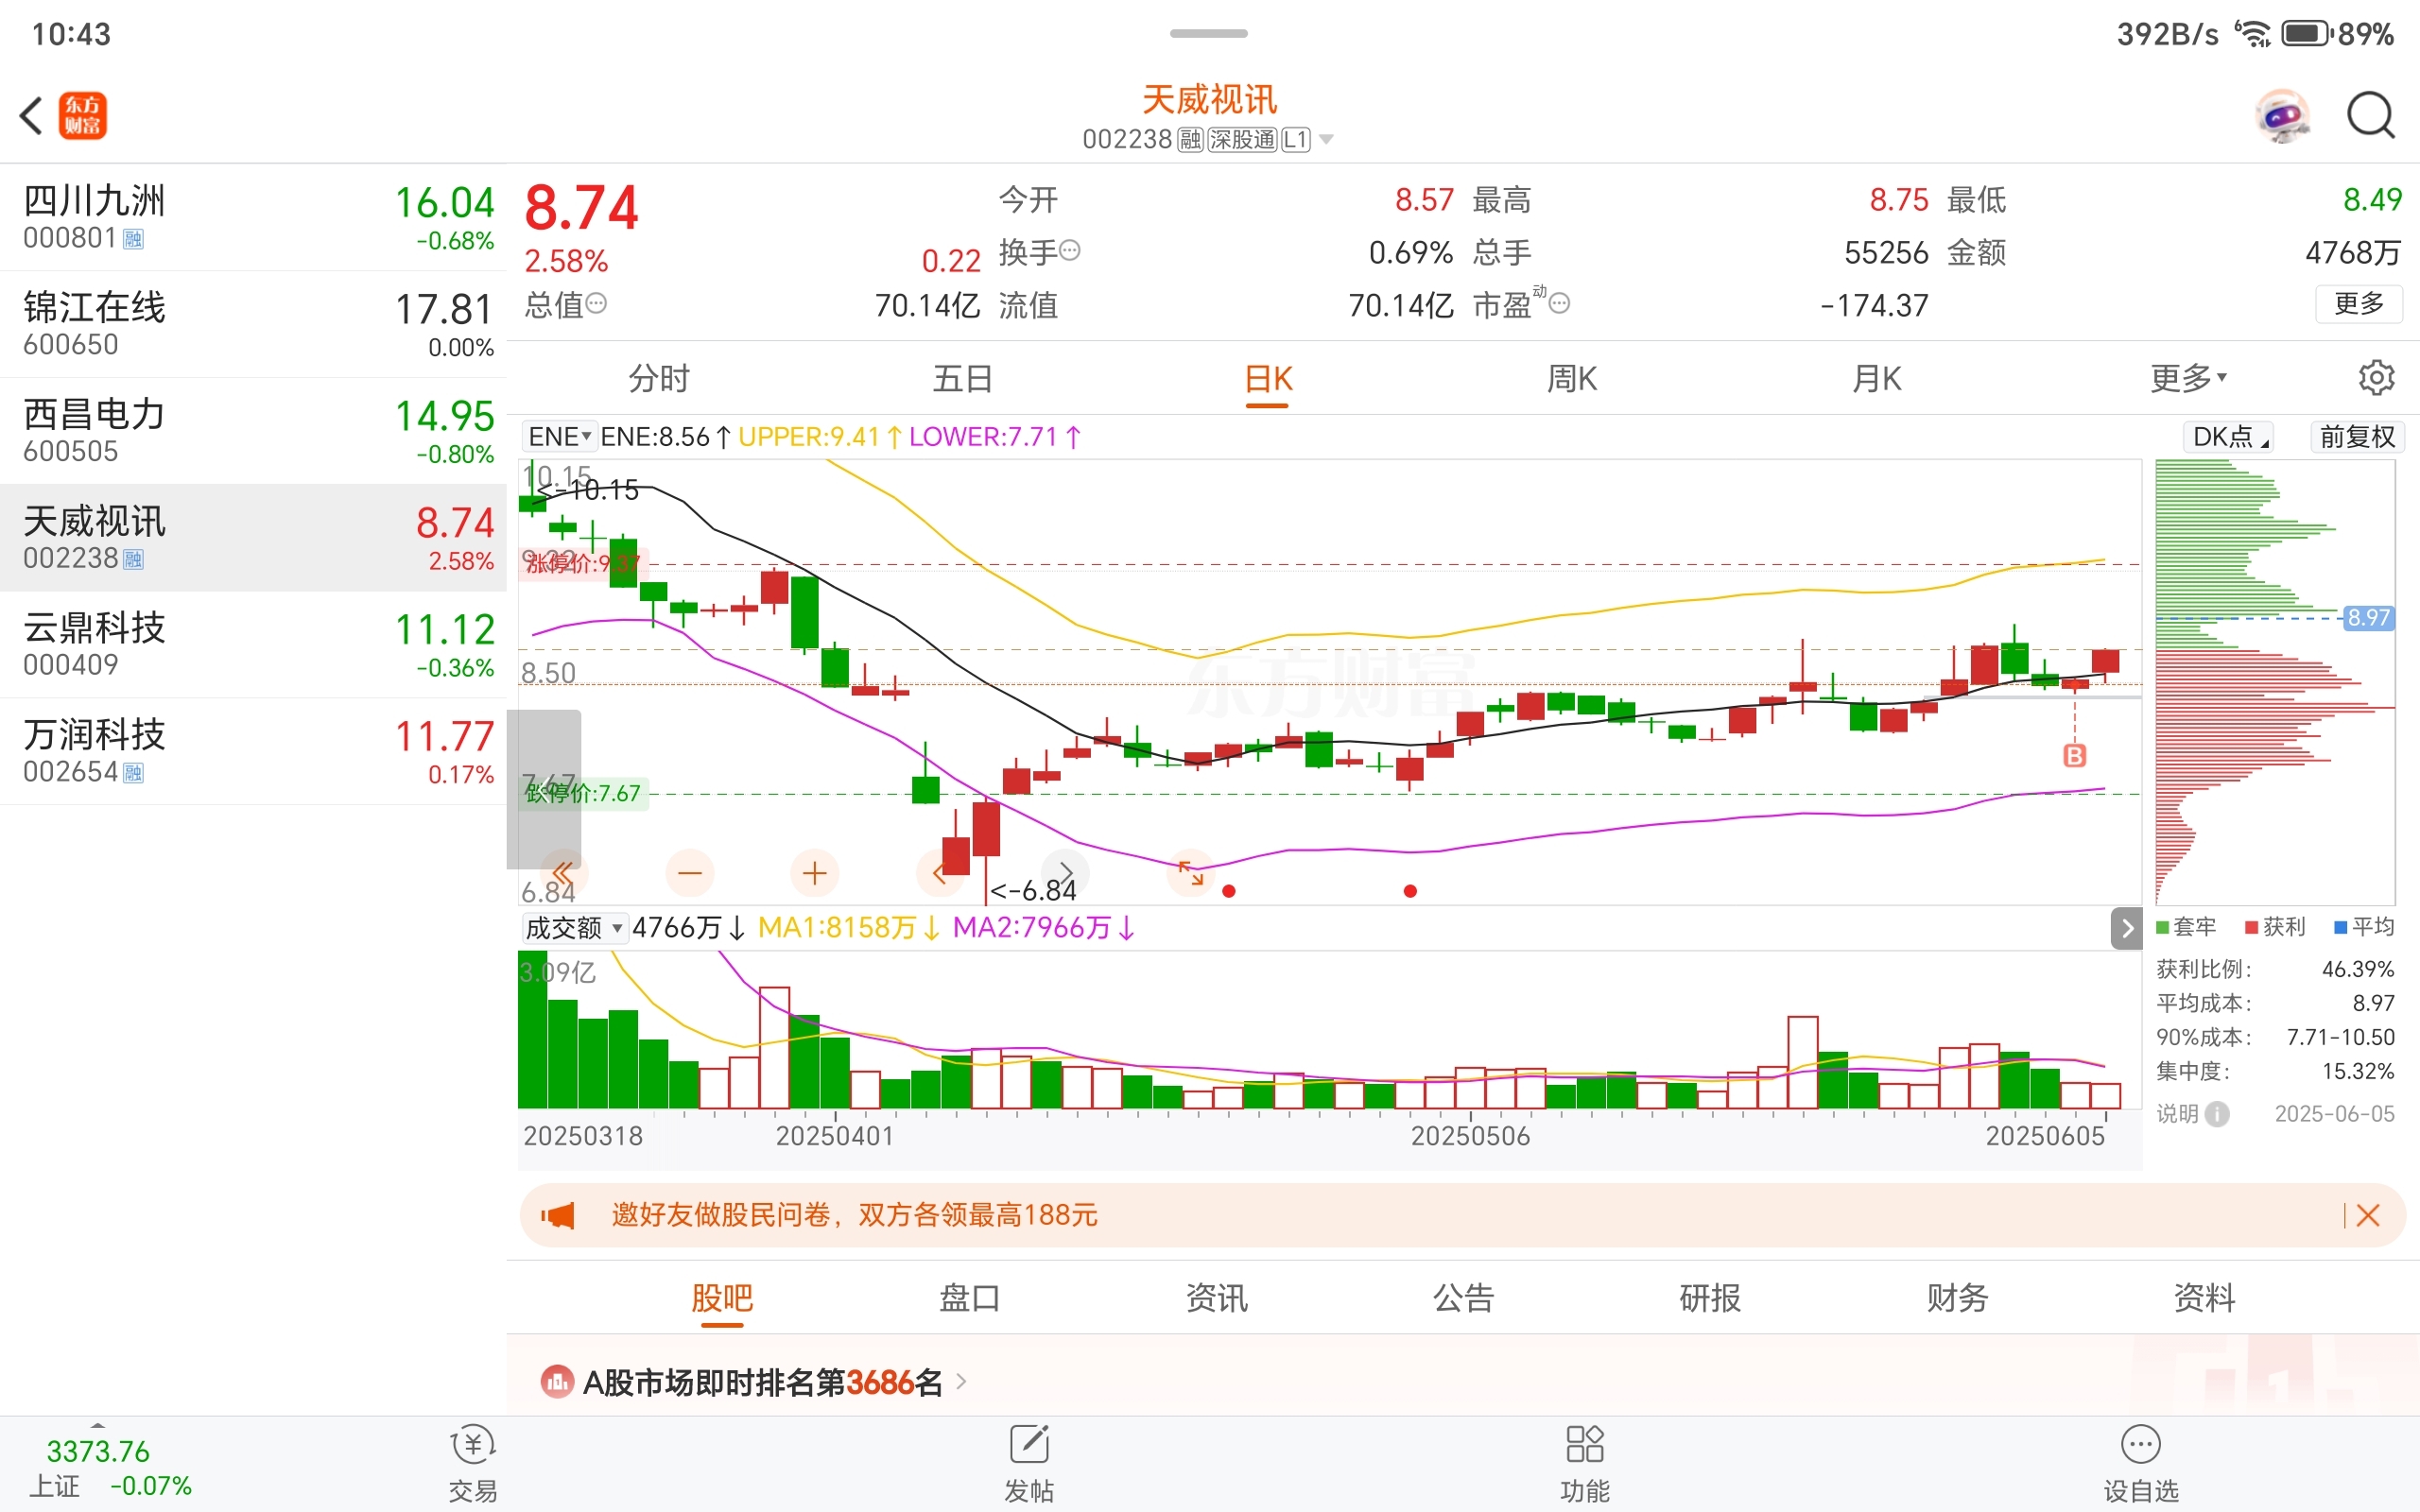Tap the back arrow icon

(32, 115)
